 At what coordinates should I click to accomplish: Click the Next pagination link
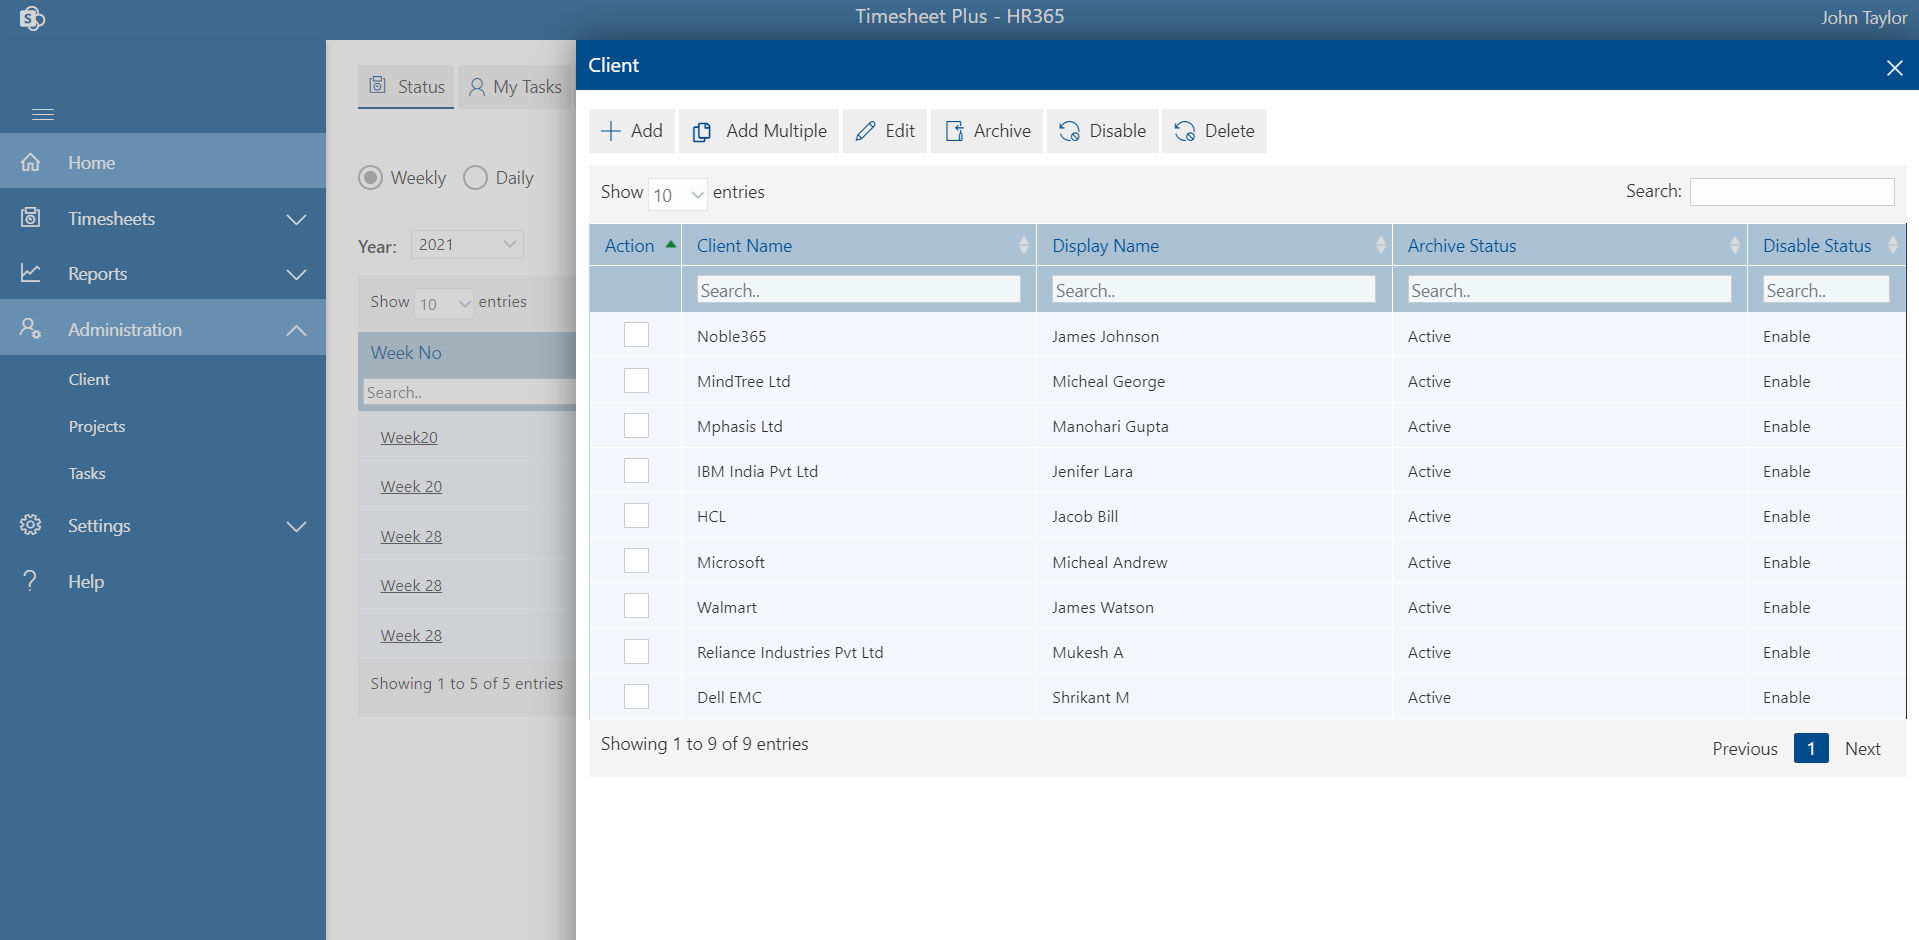tap(1862, 748)
